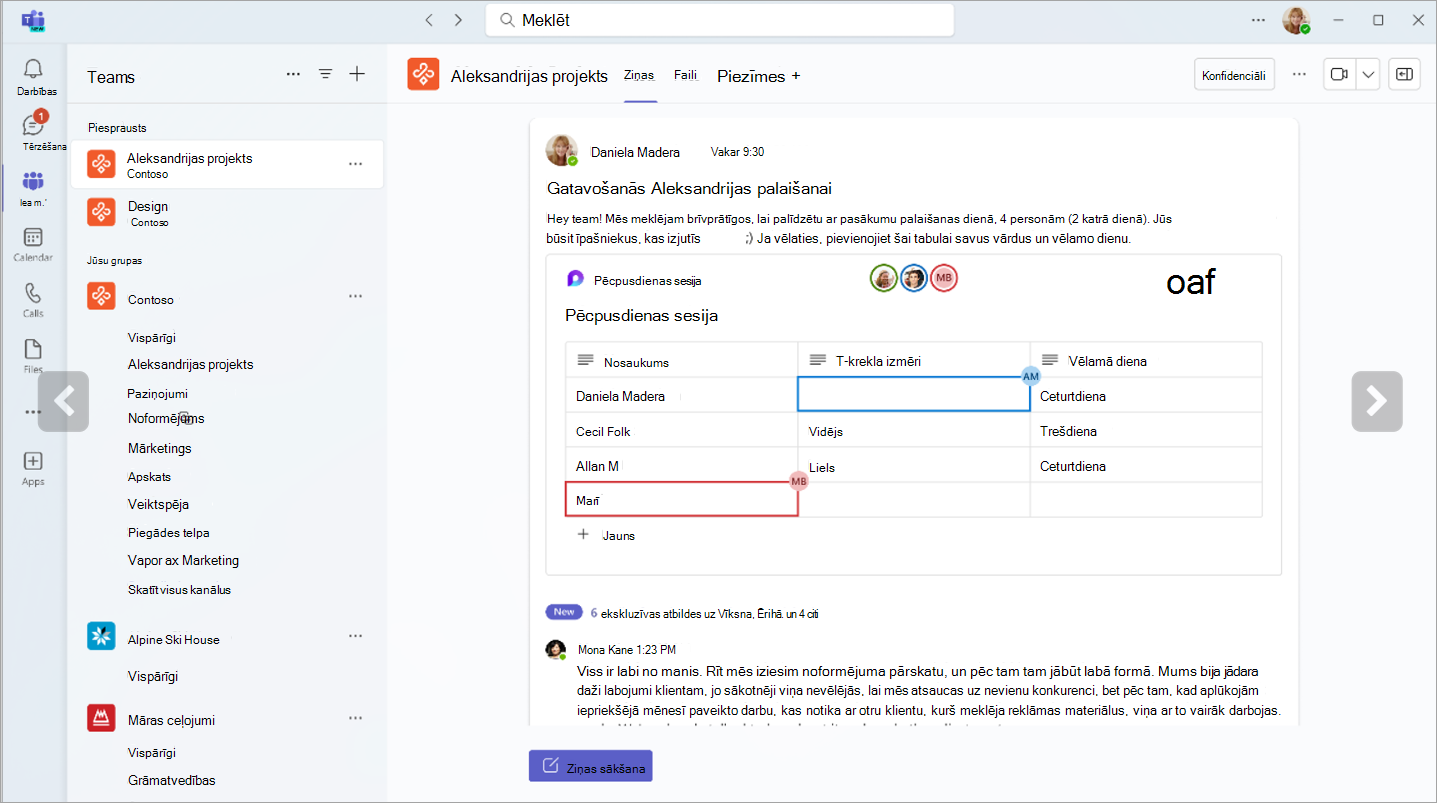Click the filter teams icon
This screenshot has height=803, width=1437.
pyautogui.click(x=325, y=74)
